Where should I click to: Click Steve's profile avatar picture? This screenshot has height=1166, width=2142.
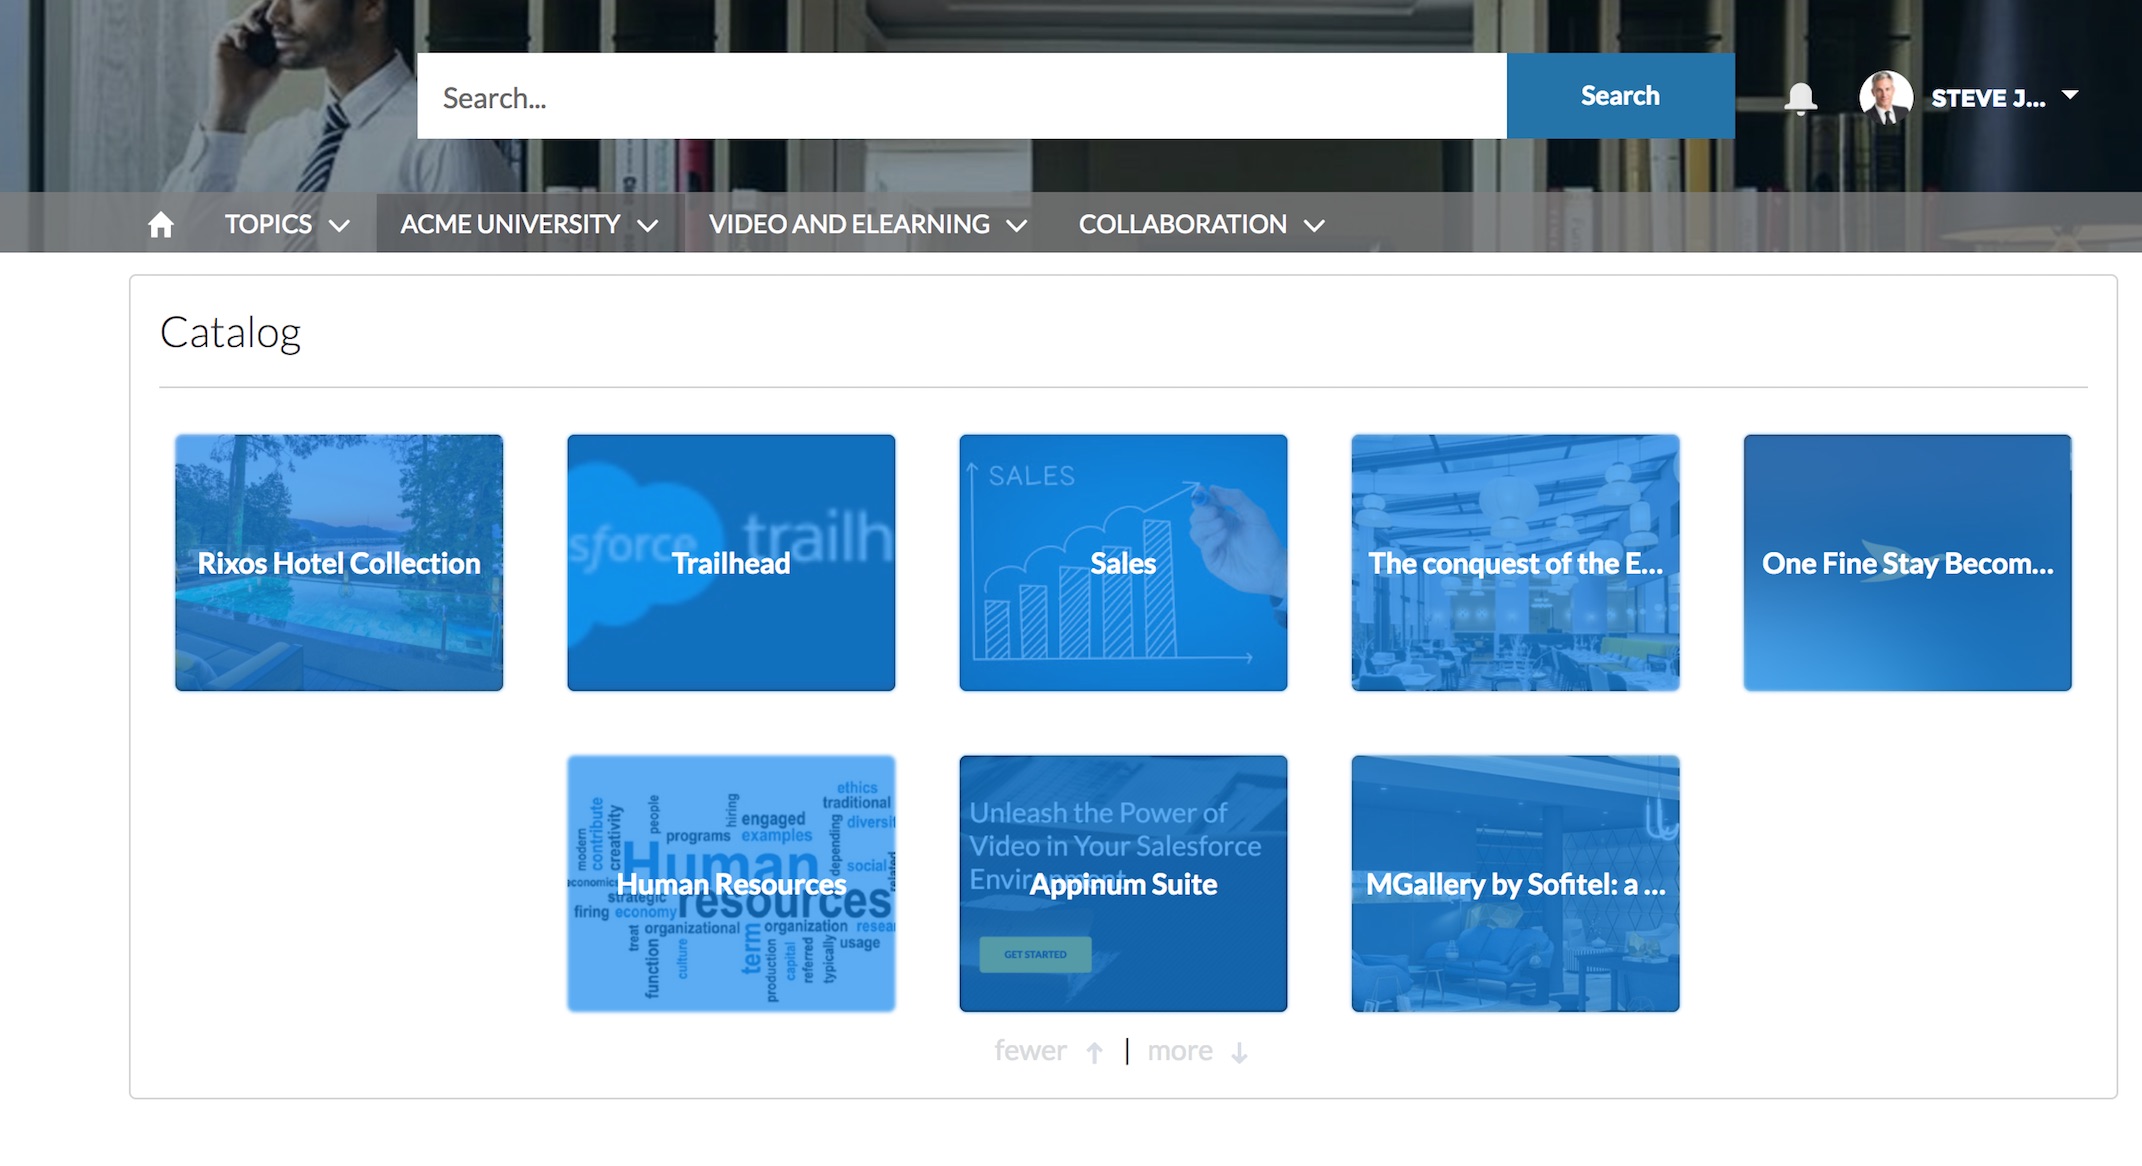(x=1885, y=97)
